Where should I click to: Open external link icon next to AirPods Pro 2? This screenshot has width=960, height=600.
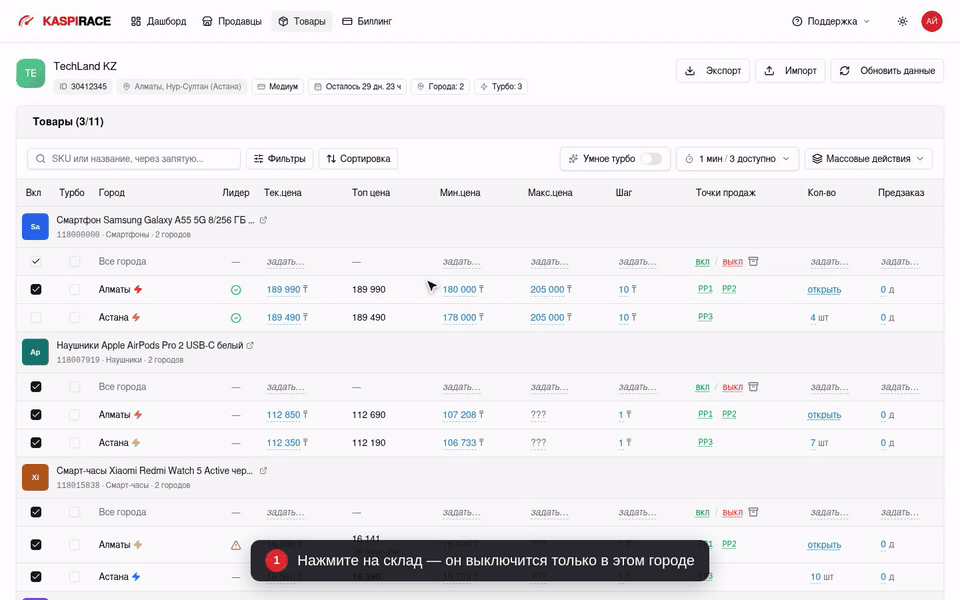pyautogui.click(x=250, y=345)
